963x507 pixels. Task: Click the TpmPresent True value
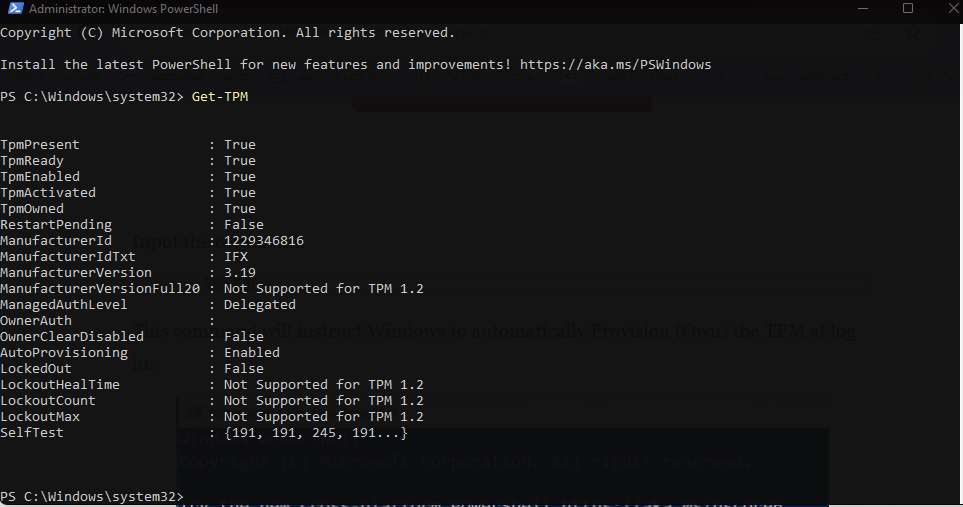240,144
